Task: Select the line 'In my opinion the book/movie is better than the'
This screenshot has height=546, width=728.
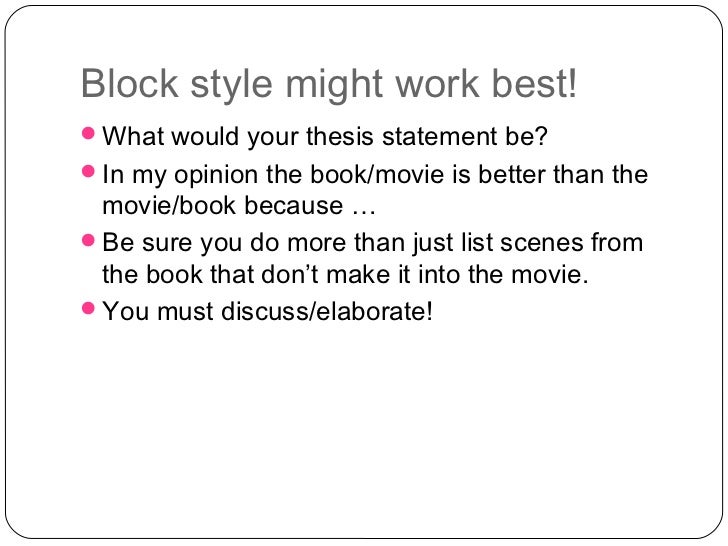Action: point(375,176)
